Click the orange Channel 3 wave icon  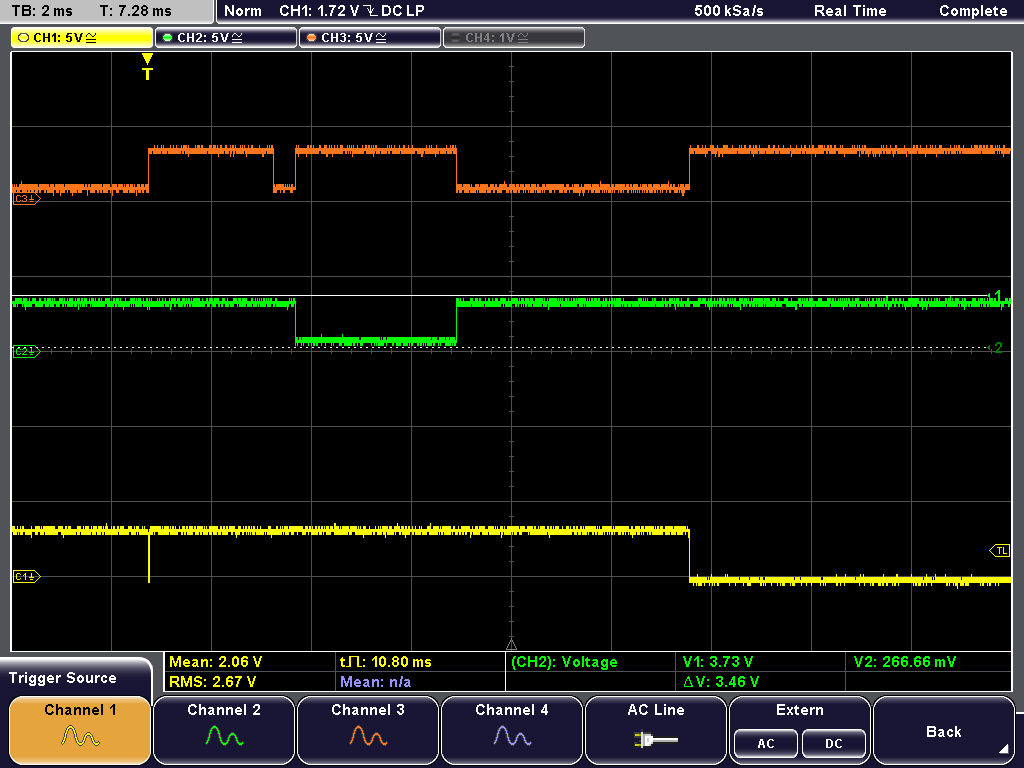368,737
